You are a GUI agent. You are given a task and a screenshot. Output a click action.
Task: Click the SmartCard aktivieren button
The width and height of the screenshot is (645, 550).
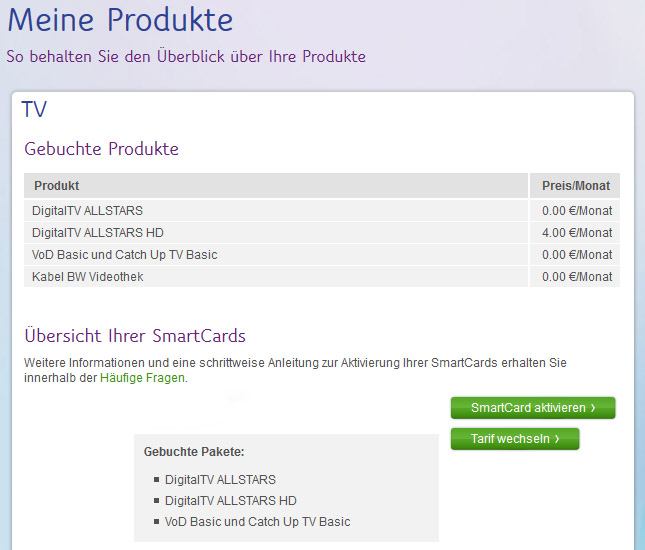tap(532, 408)
